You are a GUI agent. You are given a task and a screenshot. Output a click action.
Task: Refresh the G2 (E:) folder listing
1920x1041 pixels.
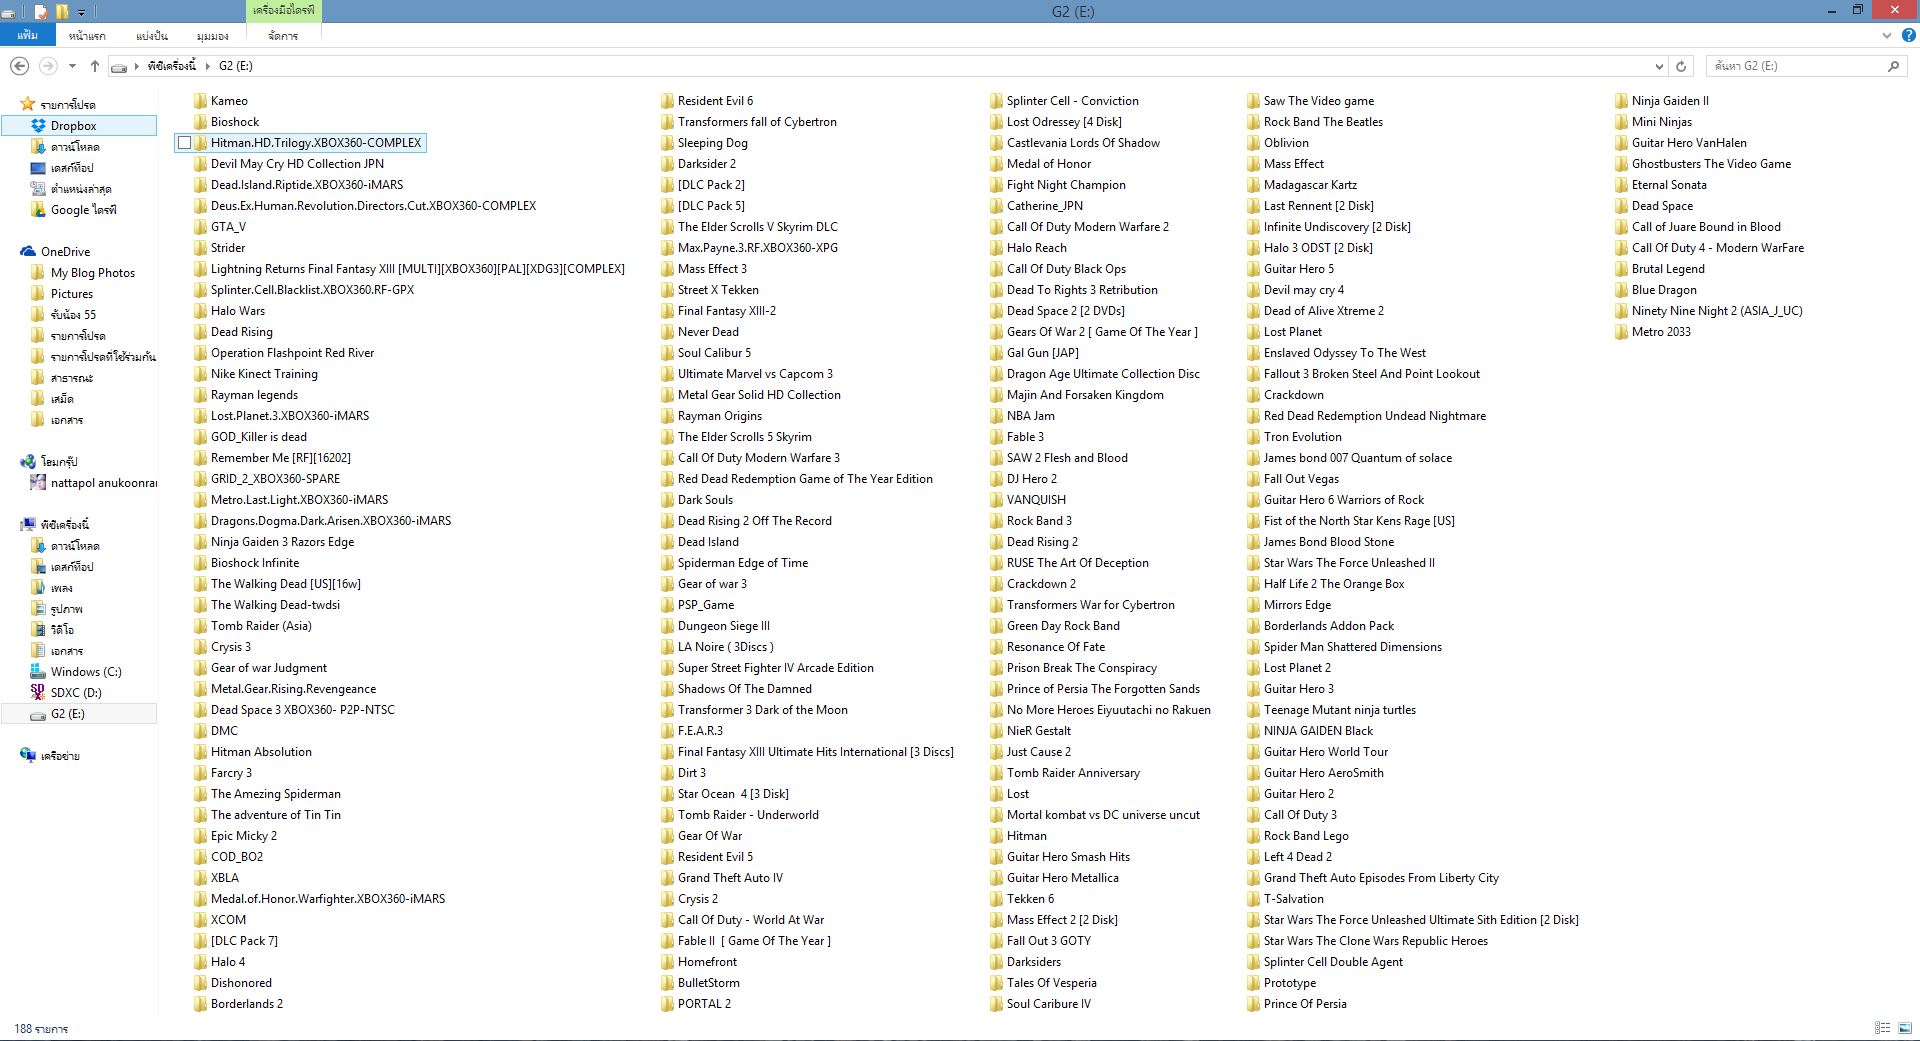[x=1681, y=66]
